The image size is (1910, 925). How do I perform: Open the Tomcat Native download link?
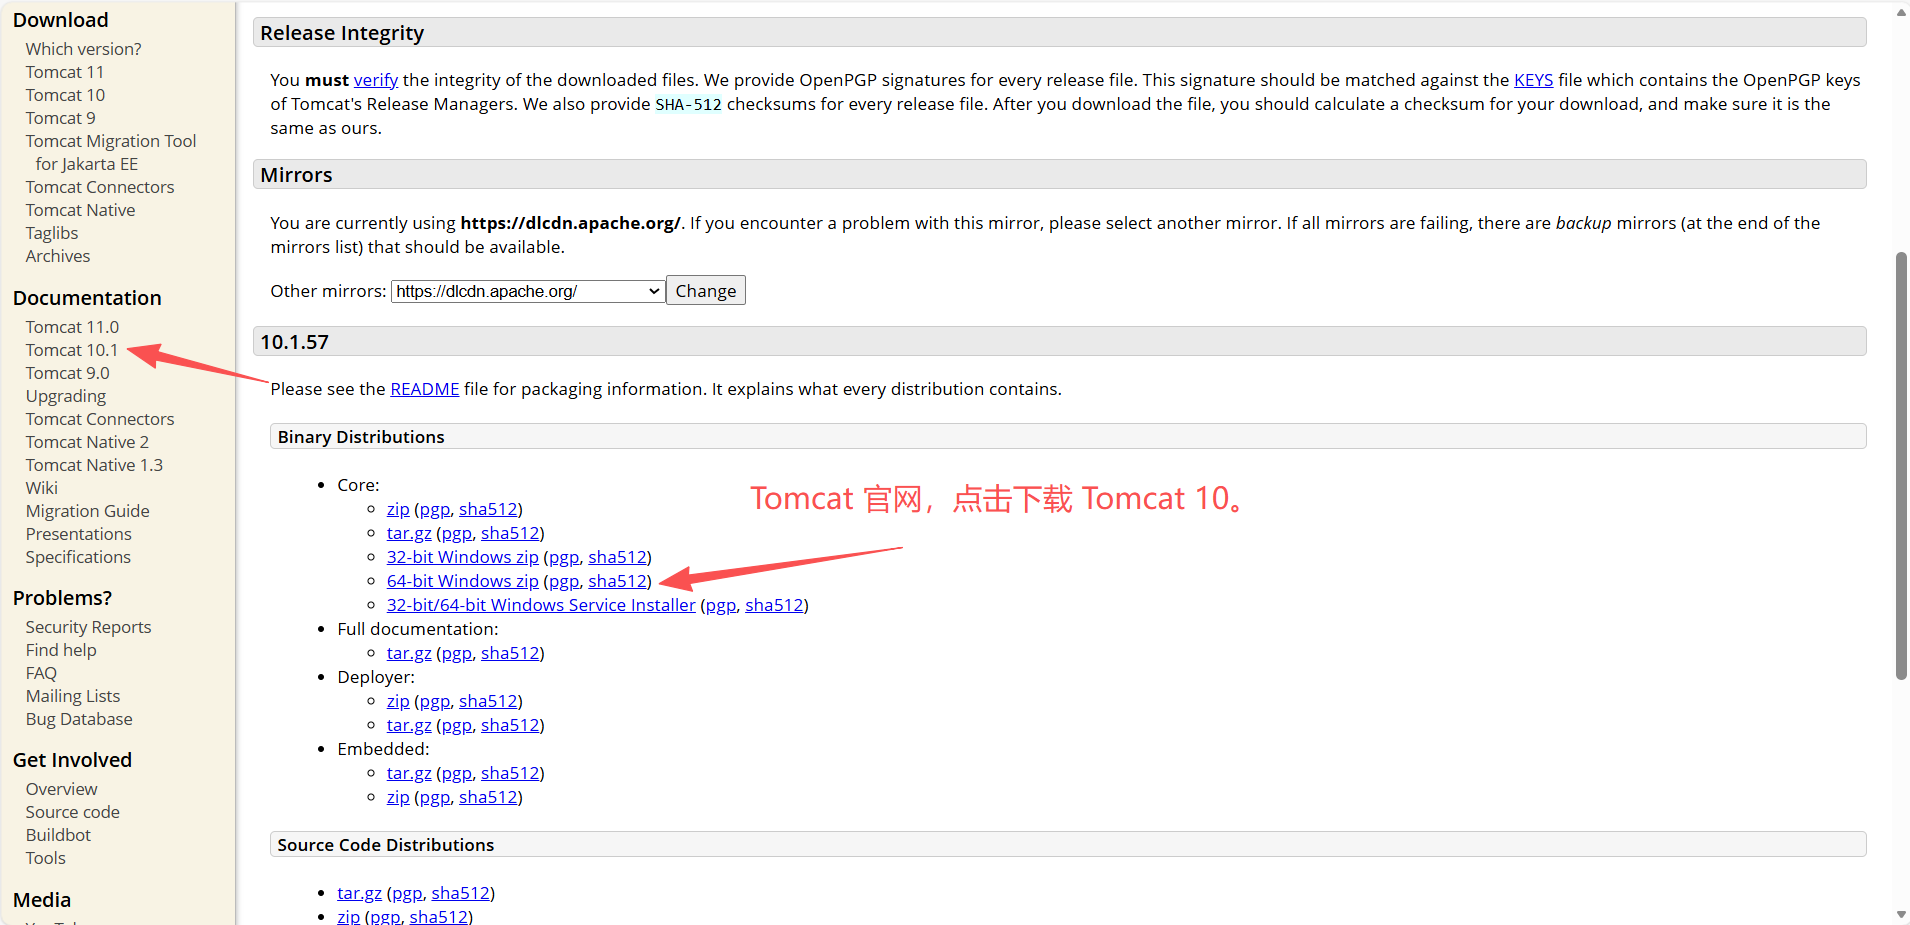pyautogui.click(x=81, y=210)
